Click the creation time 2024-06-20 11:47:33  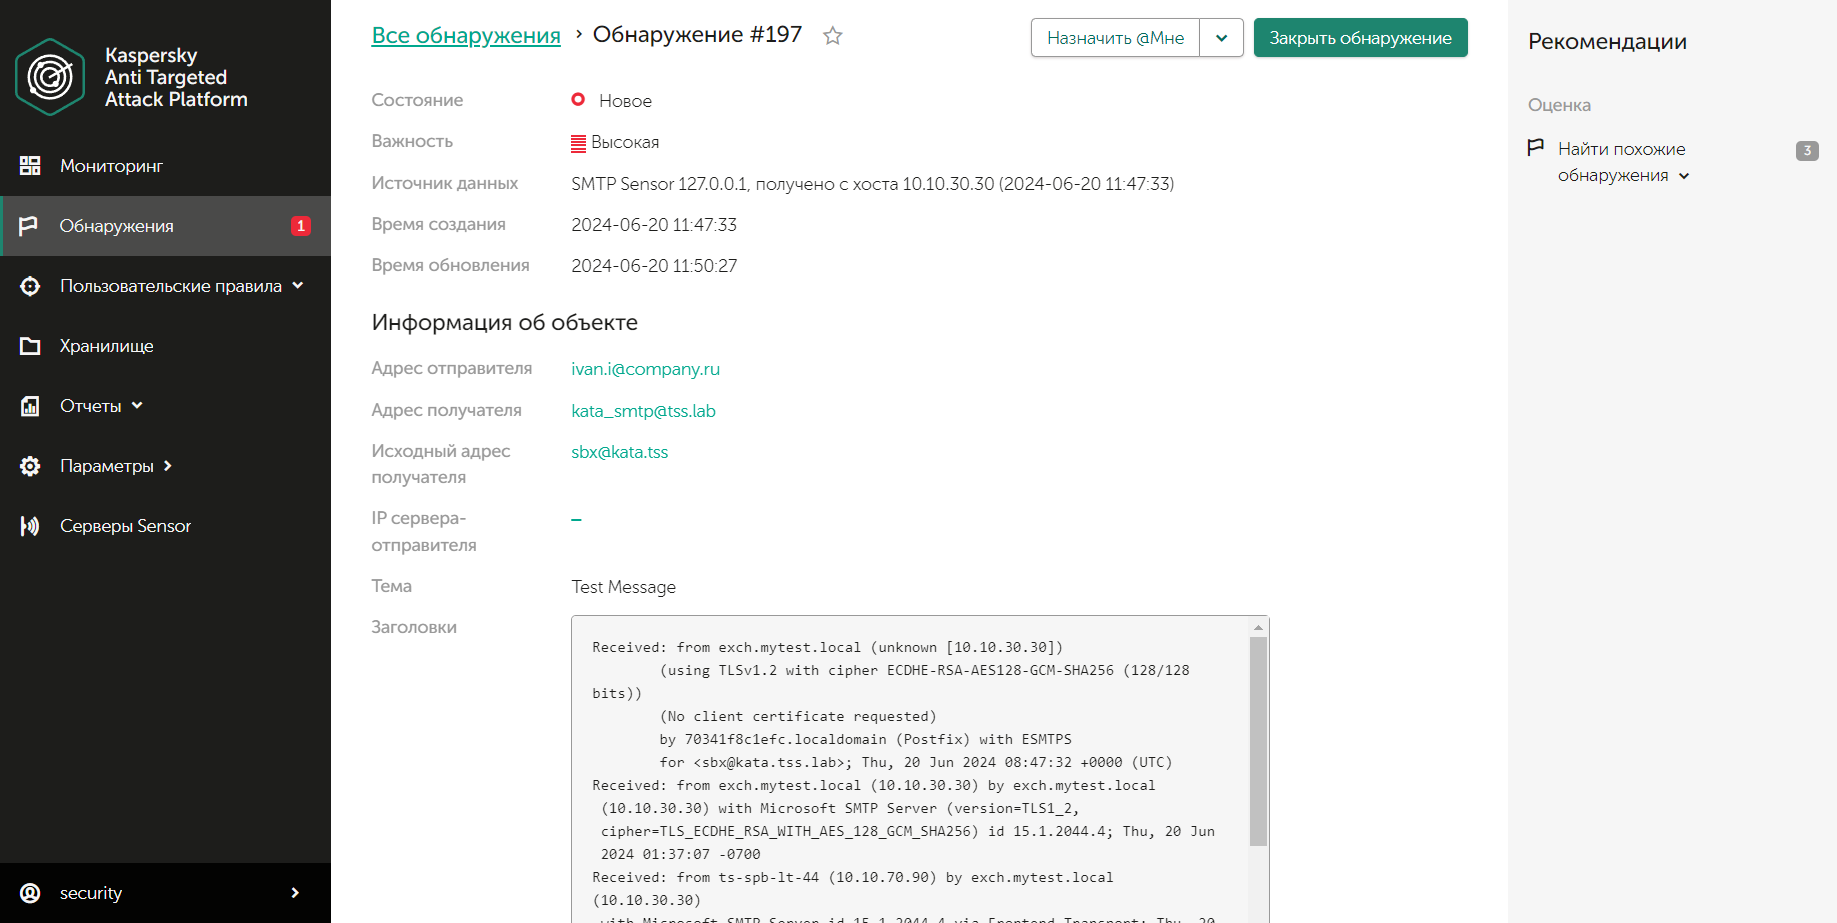[654, 225]
